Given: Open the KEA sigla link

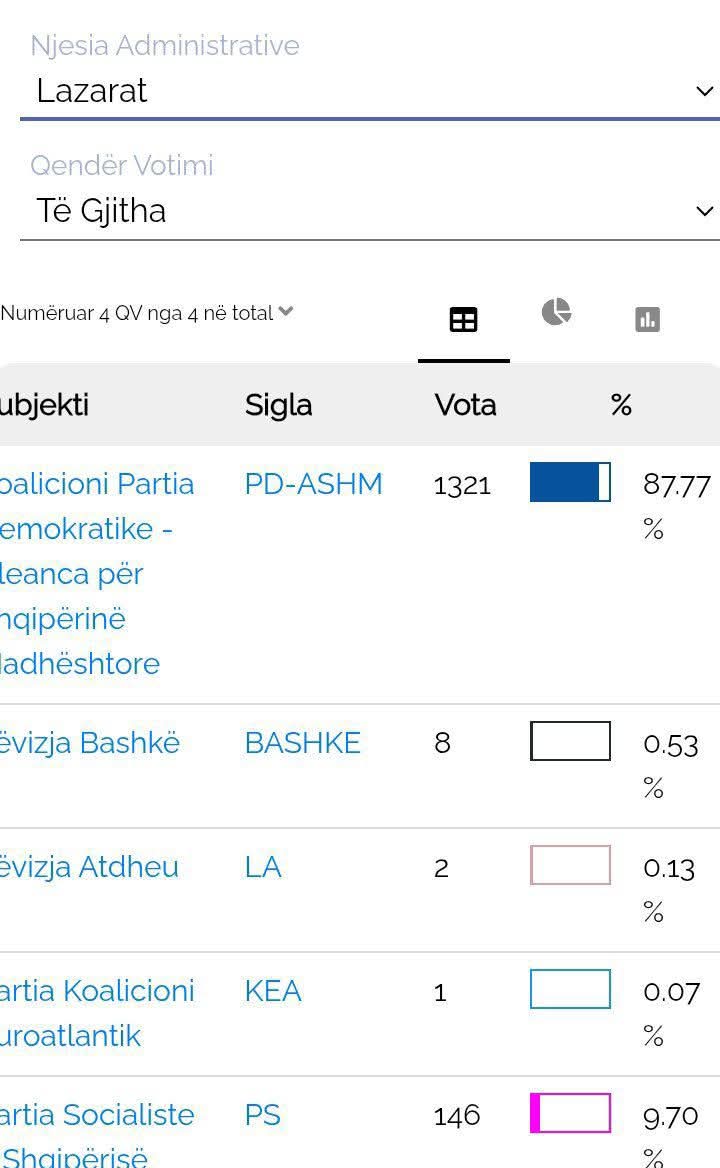Looking at the screenshot, I should pos(273,991).
